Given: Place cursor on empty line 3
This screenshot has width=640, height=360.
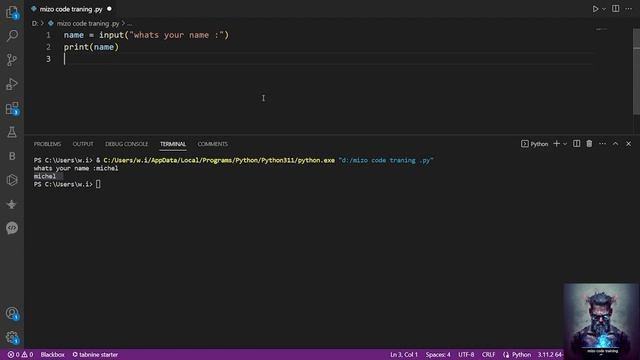Looking at the screenshot, I should click(x=327, y=59).
